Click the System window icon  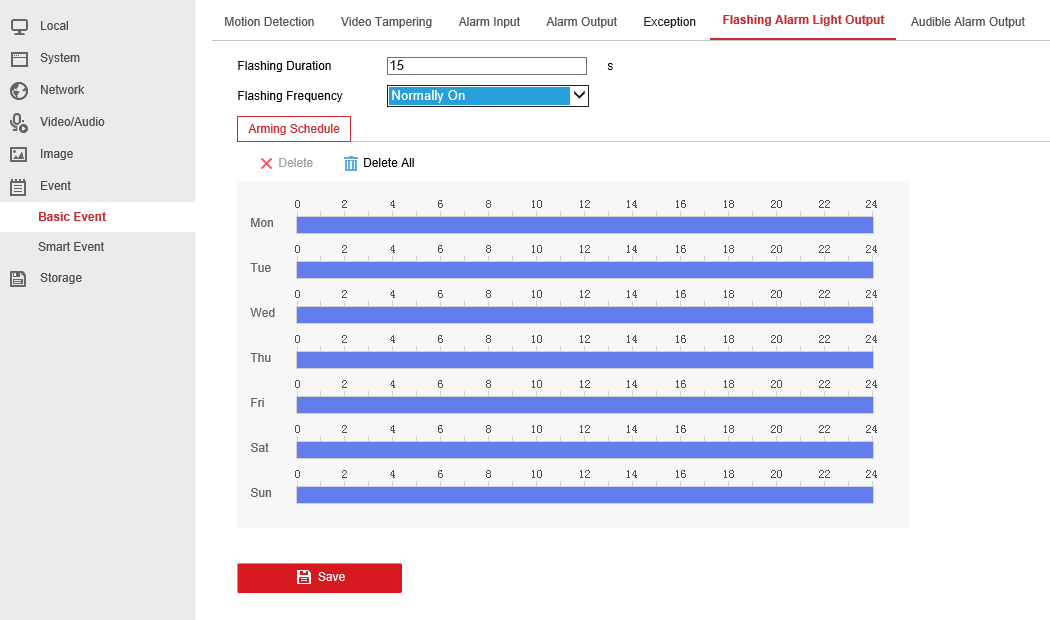[19, 58]
